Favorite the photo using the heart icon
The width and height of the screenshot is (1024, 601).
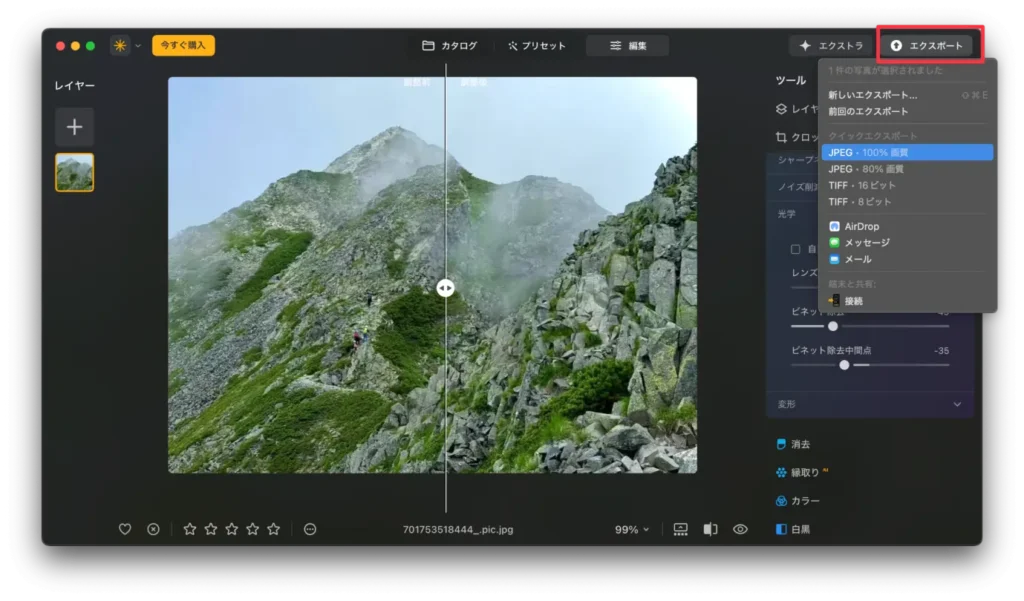click(x=124, y=530)
